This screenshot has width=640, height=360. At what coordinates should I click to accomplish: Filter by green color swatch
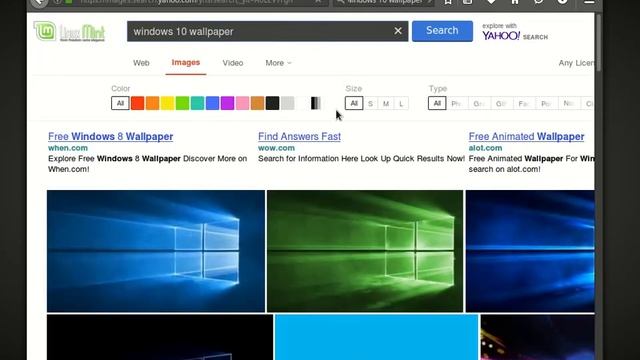point(182,103)
